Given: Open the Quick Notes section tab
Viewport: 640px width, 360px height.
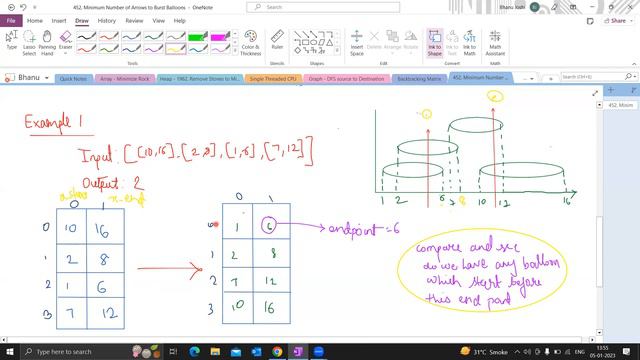Looking at the screenshot, I should click(x=73, y=79).
